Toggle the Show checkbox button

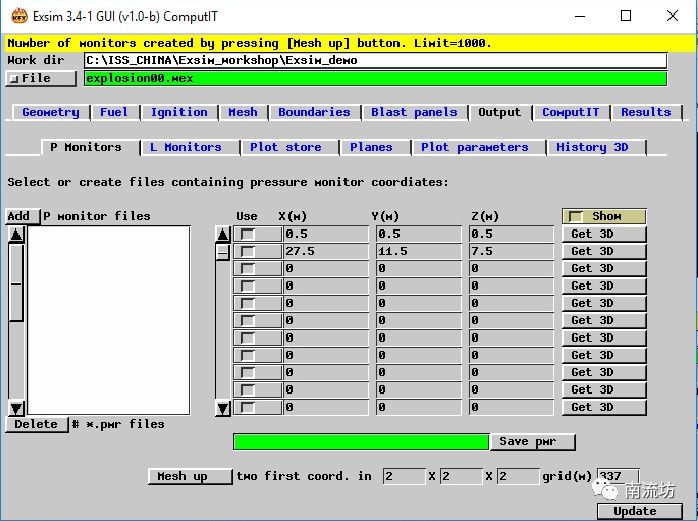tap(604, 216)
